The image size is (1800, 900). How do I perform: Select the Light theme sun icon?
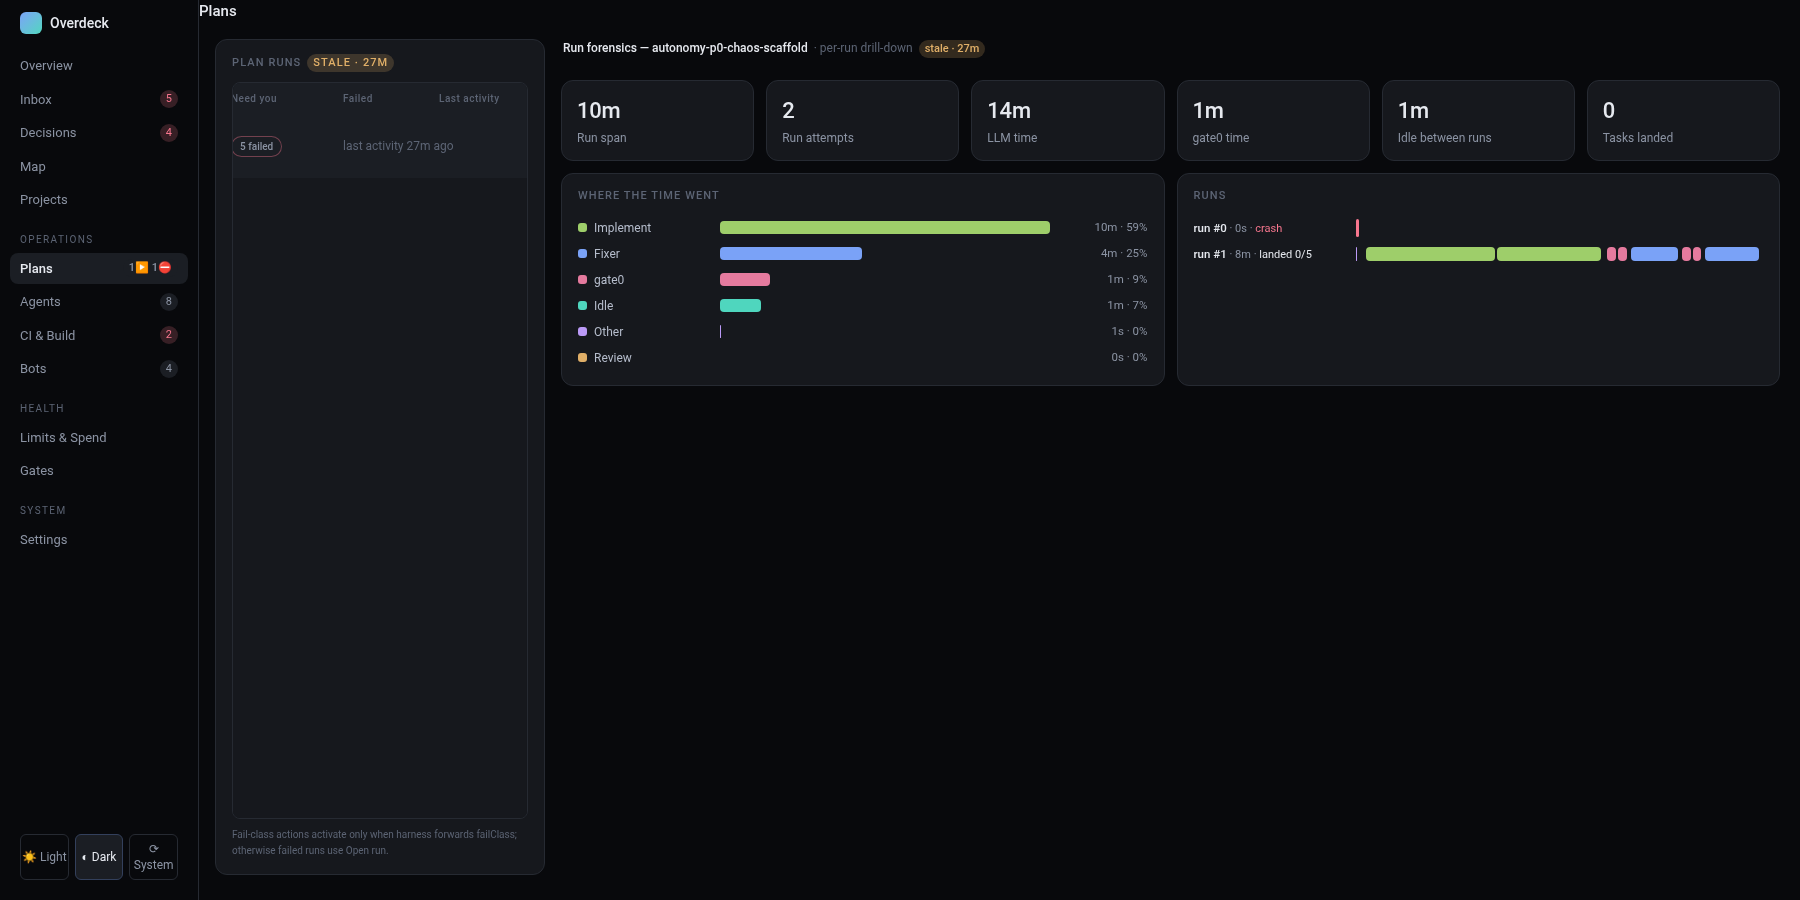point(30,857)
